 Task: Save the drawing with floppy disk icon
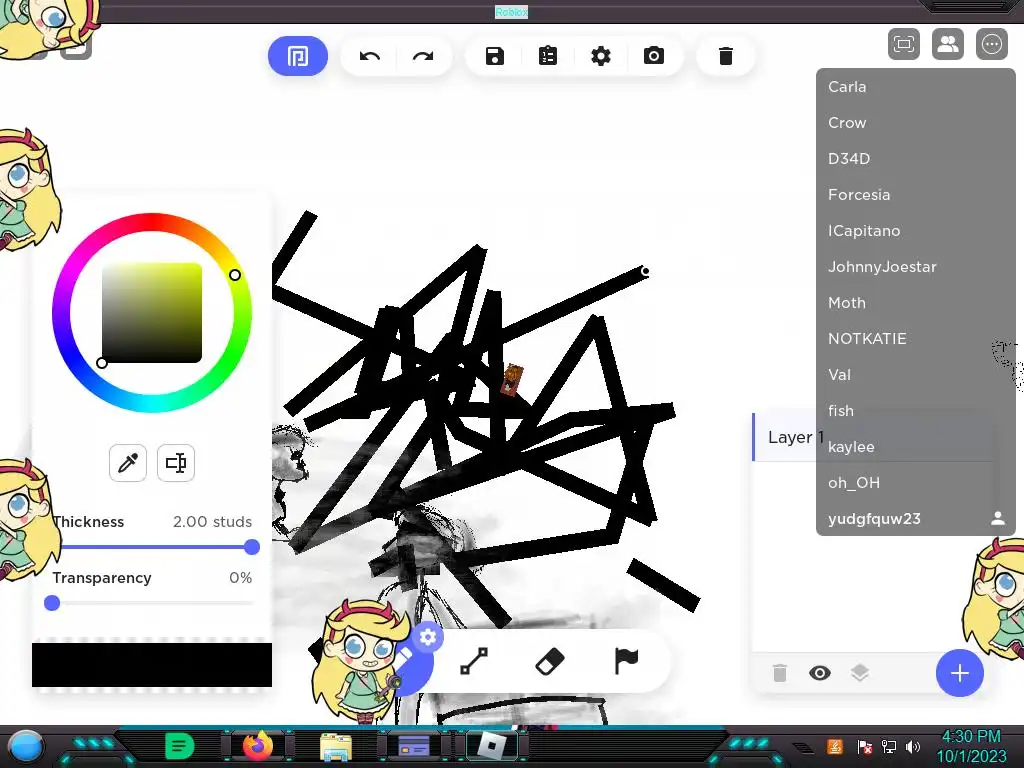pyautogui.click(x=495, y=56)
